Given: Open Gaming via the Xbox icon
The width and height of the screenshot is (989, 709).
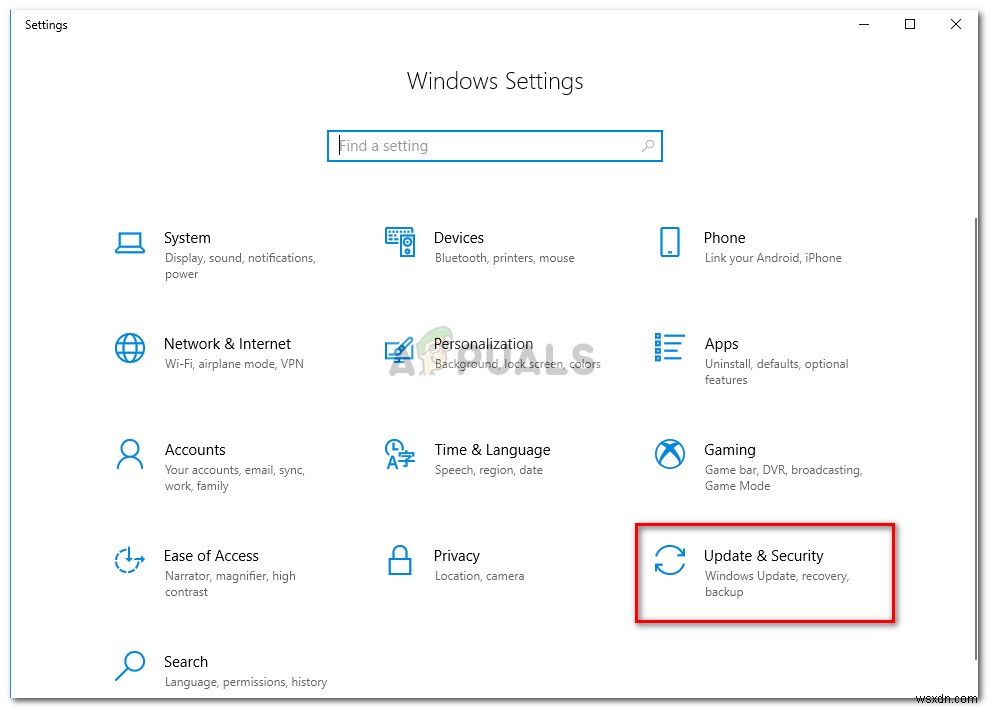Looking at the screenshot, I should click(x=668, y=454).
